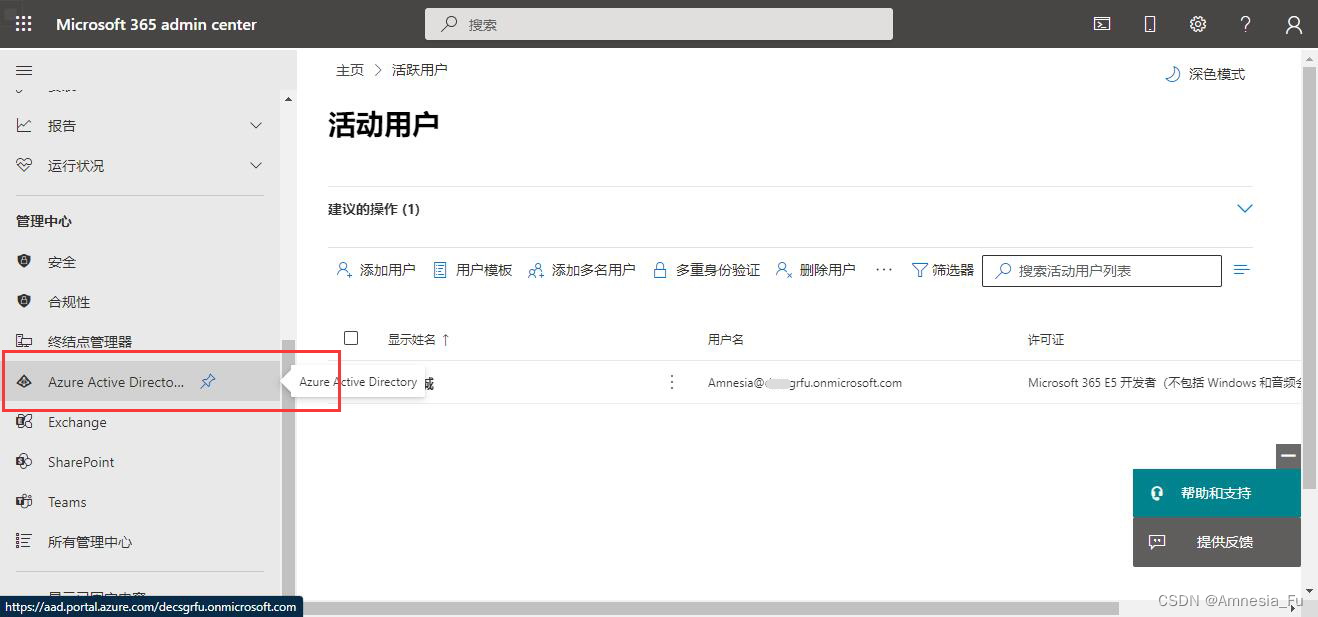Click the 终结点管理器 icon

click(x=24, y=341)
